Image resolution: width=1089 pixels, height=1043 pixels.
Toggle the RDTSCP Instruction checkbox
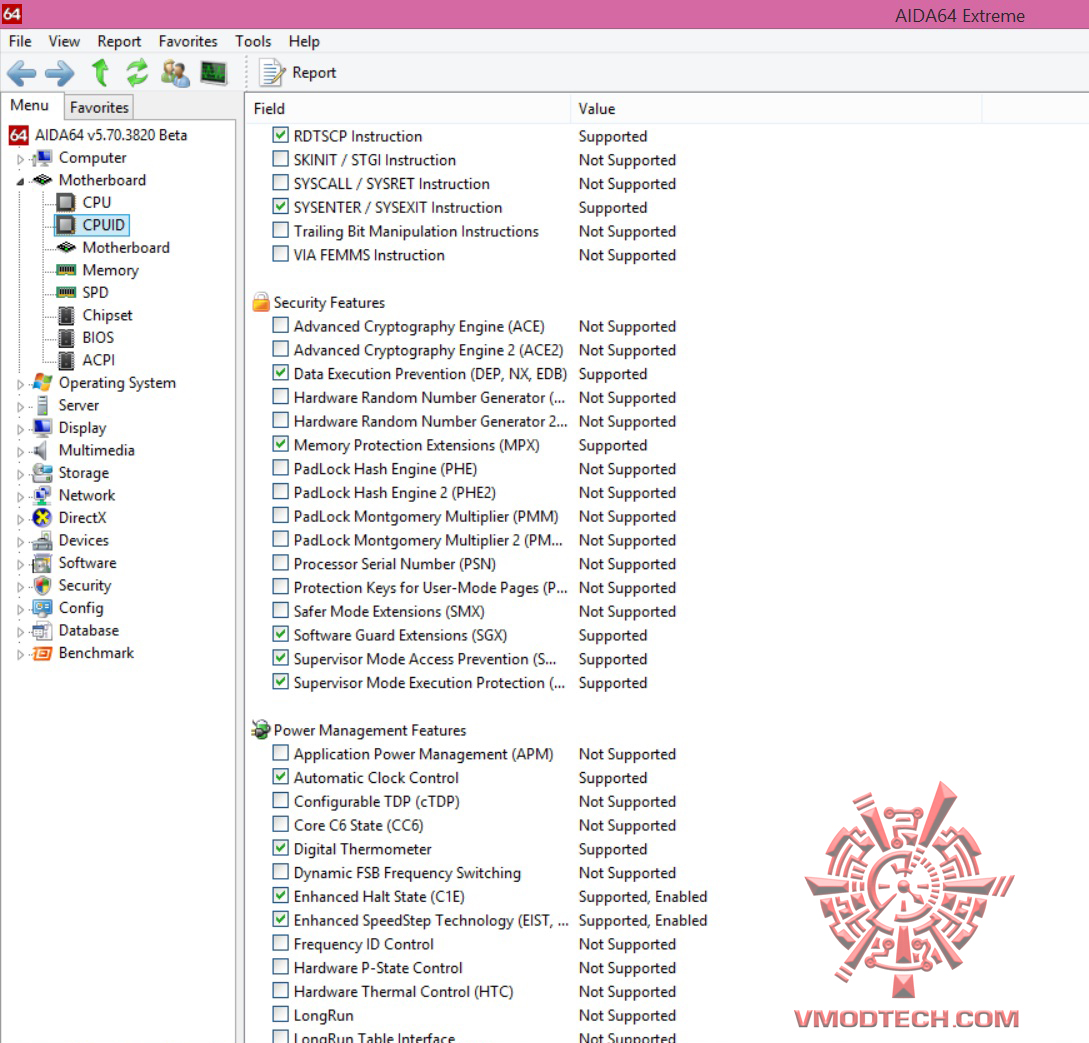(280, 135)
